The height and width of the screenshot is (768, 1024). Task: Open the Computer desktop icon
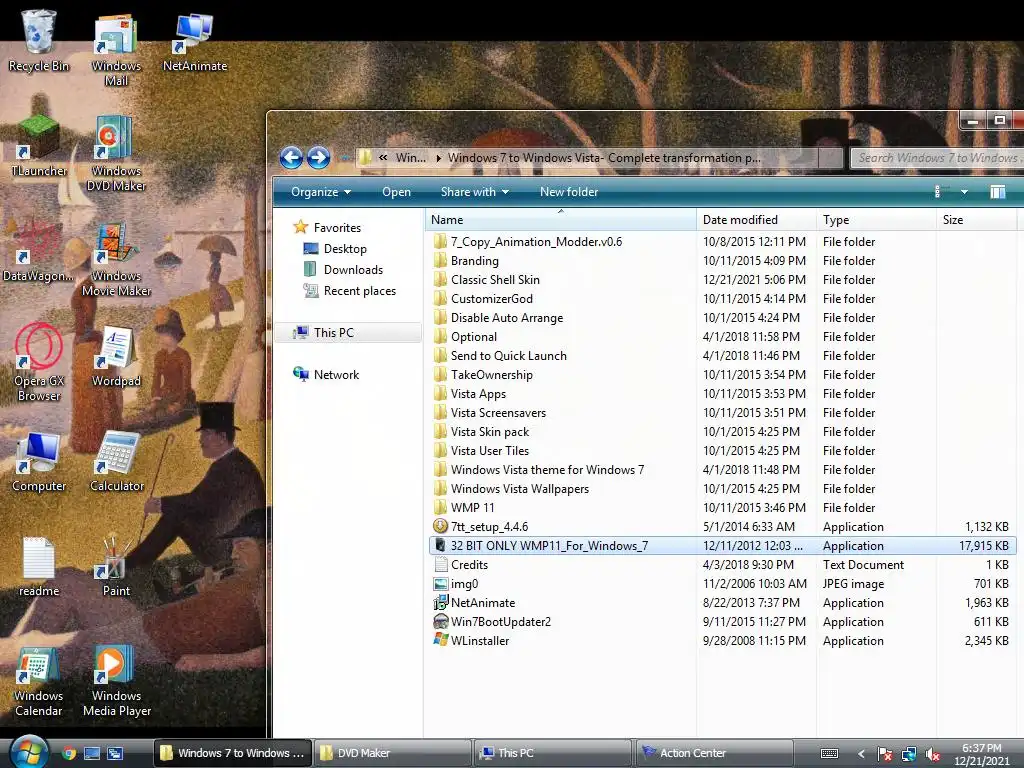pos(39,462)
